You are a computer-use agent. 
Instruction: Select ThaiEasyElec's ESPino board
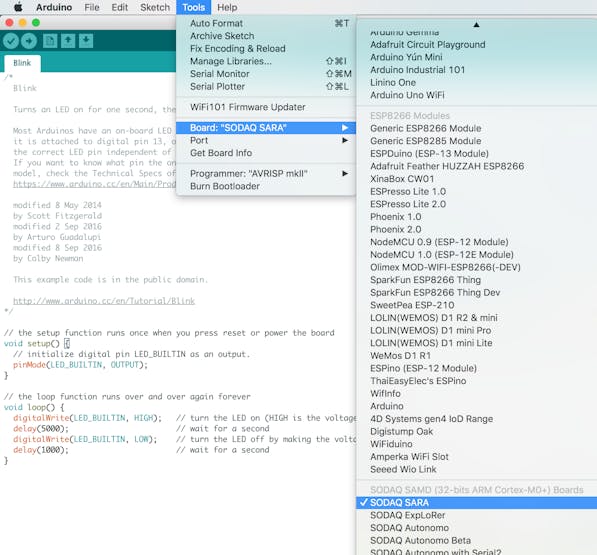pyautogui.click(x=477, y=381)
